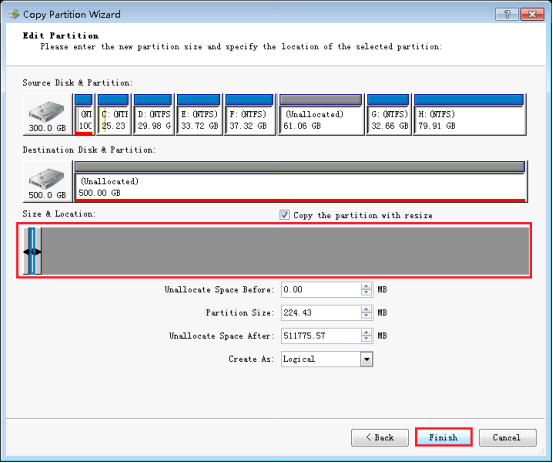Click the Partition Size input field
The image size is (553, 463).
(x=321, y=313)
